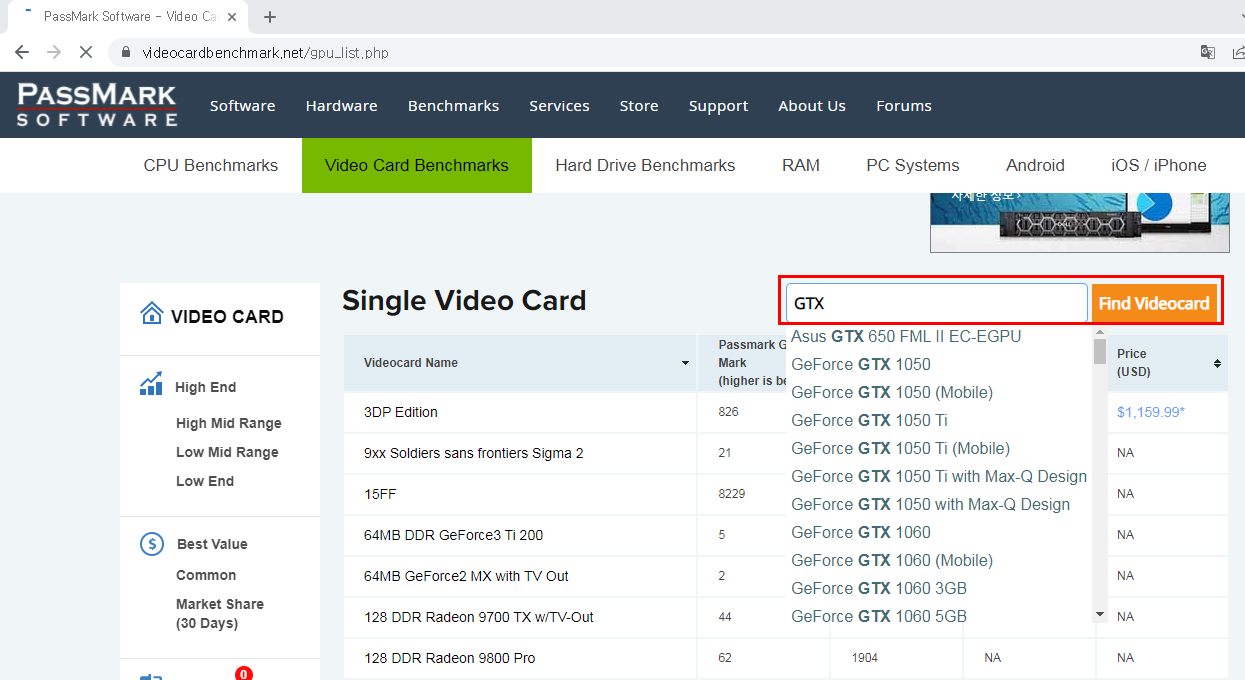Open the Android tab
The image size is (1245, 680).
point(1035,165)
